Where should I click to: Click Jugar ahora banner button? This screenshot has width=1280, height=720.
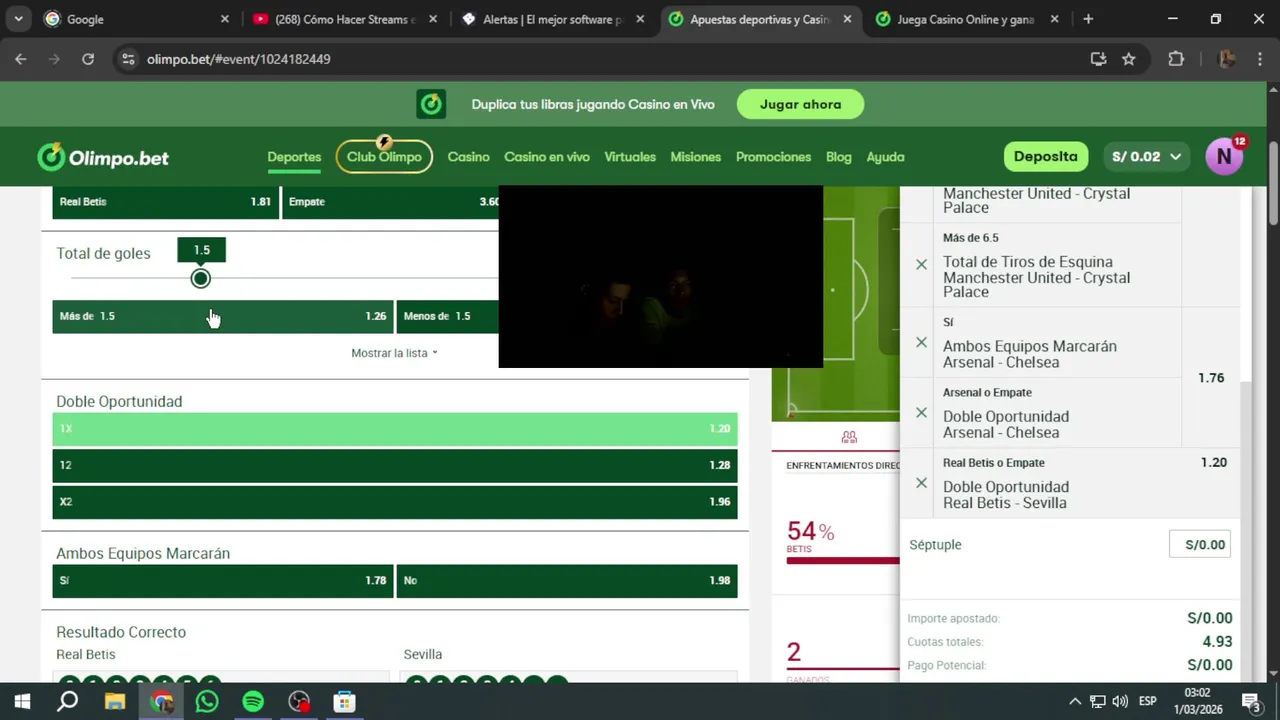tap(800, 104)
